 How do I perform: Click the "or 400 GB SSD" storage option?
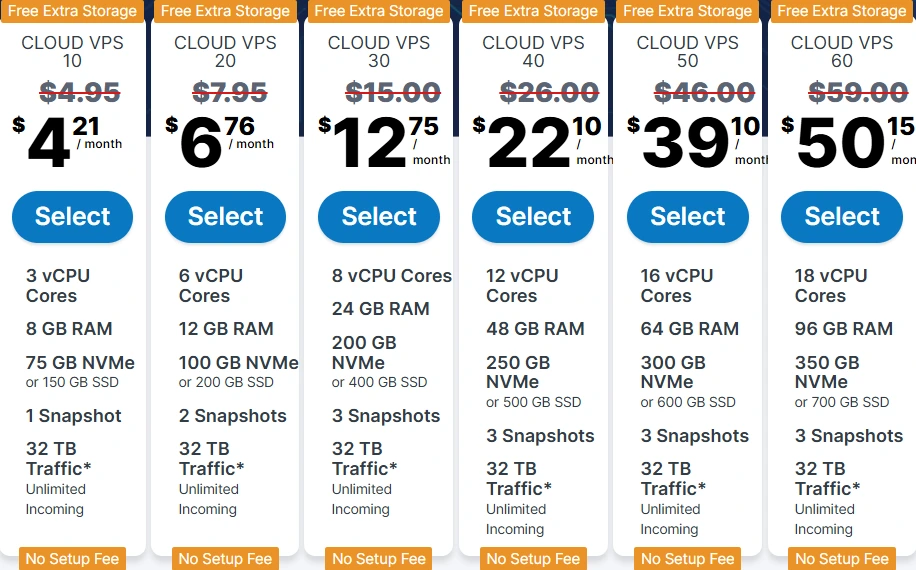(x=379, y=382)
